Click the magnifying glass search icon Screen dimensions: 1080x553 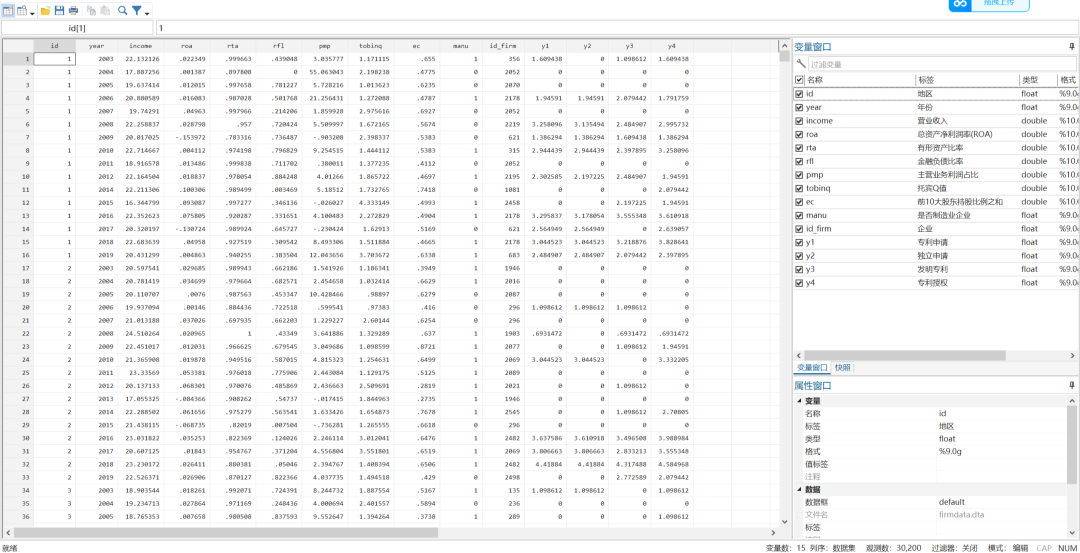pos(122,10)
